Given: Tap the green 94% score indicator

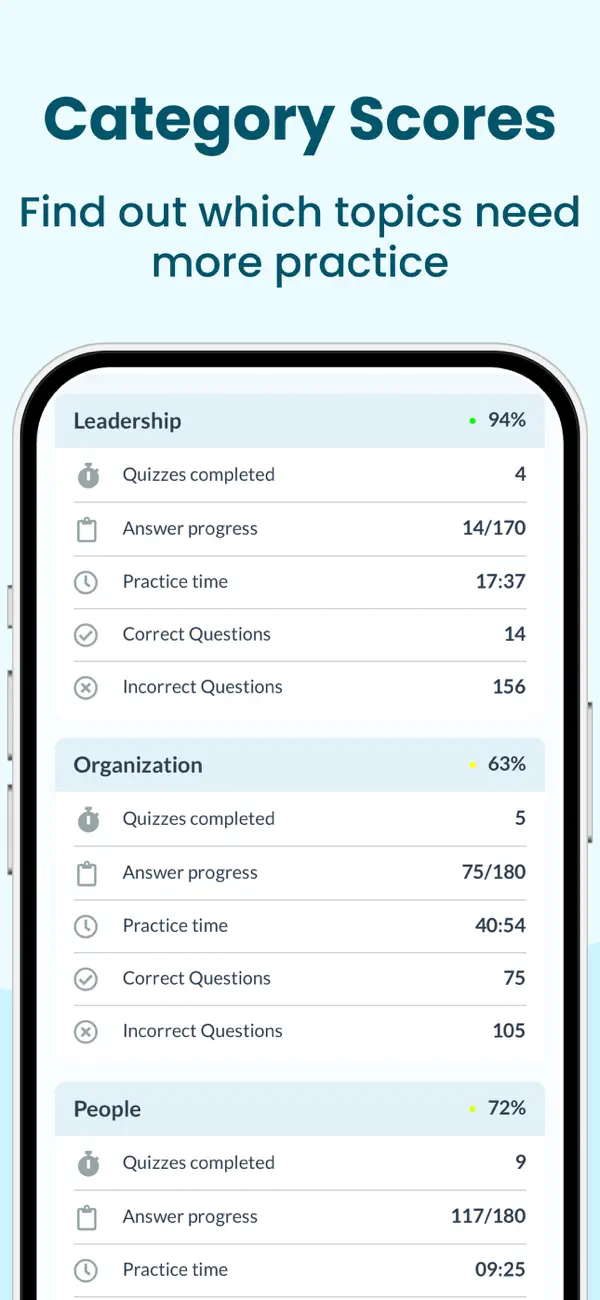Looking at the screenshot, I should point(497,420).
